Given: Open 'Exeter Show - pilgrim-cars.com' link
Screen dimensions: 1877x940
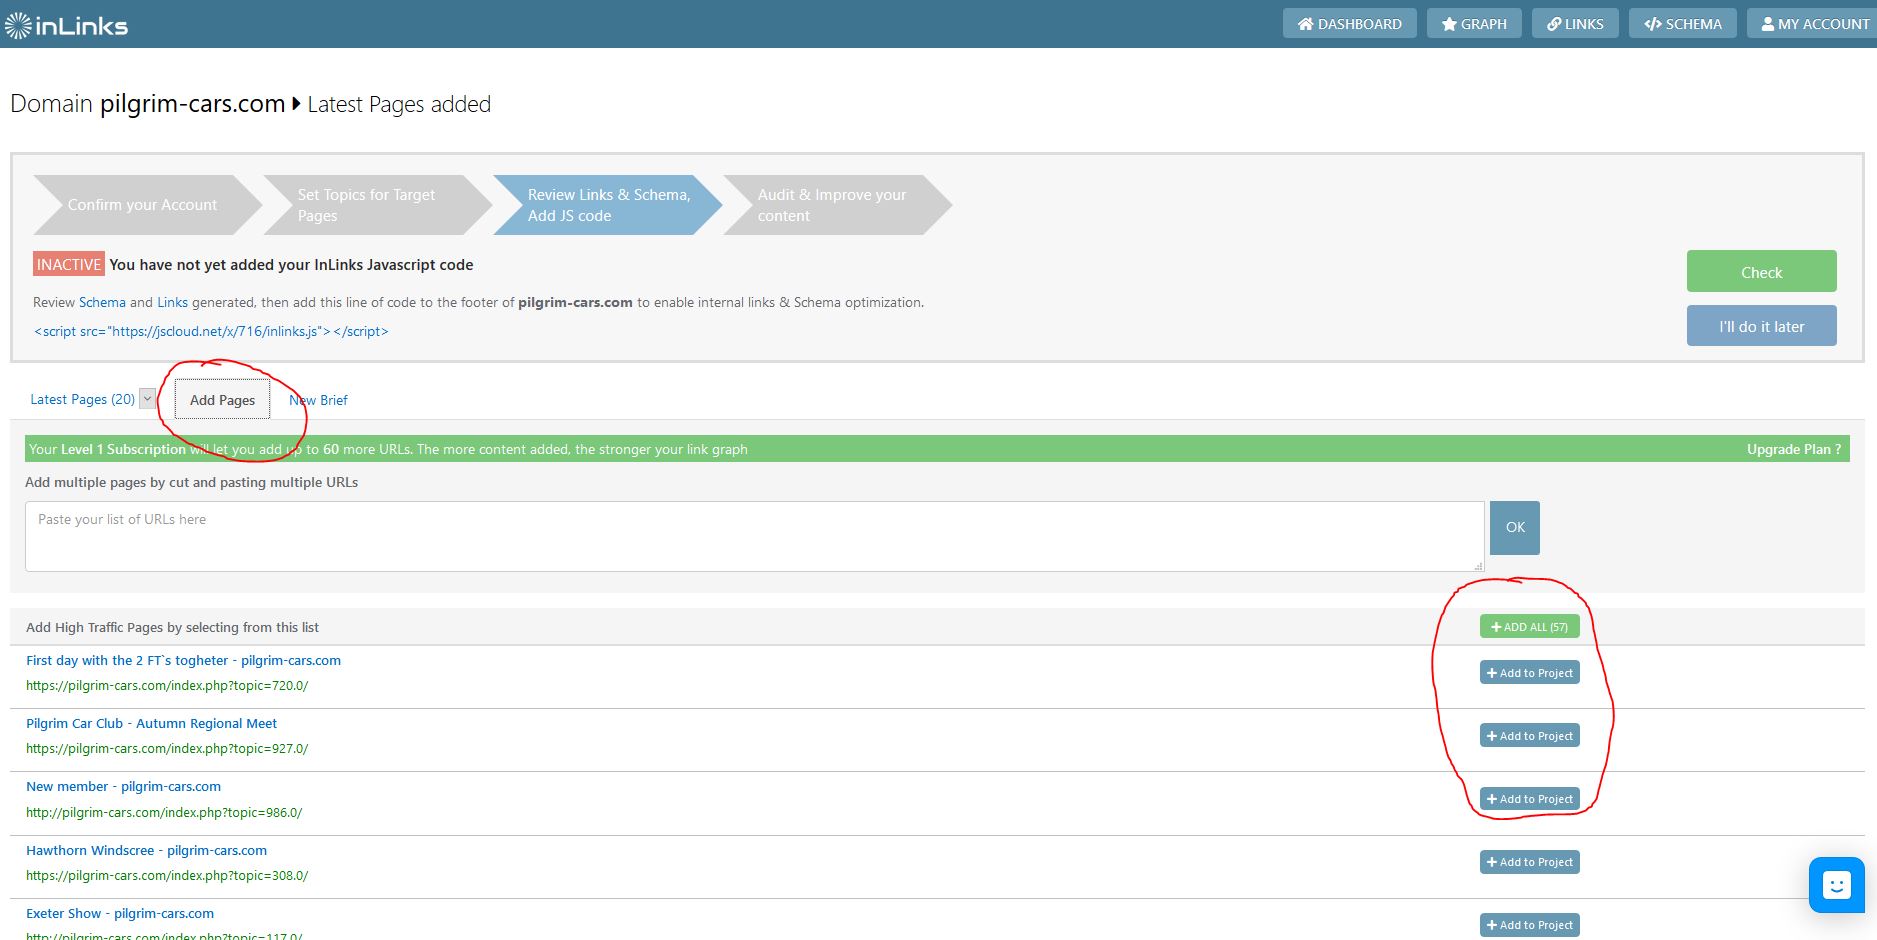Looking at the screenshot, I should pos(120,913).
